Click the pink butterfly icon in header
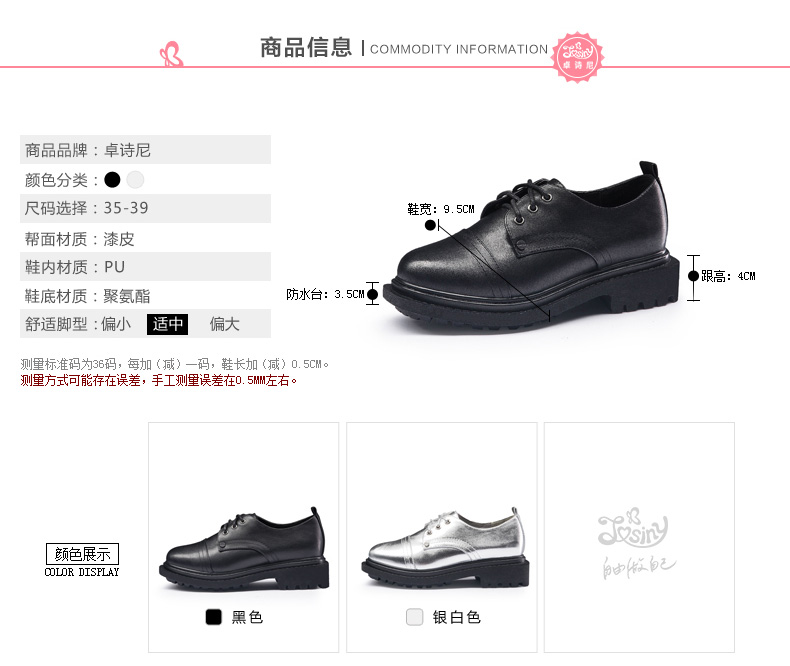790x666 pixels. (x=171, y=54)
